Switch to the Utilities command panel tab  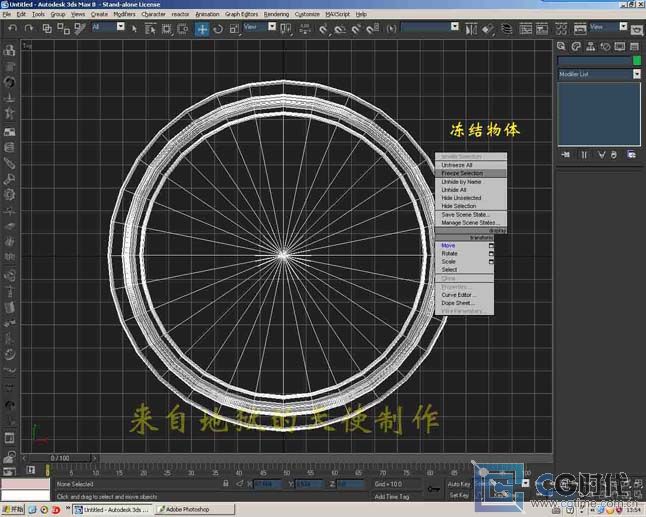pyautogui.click(x=634, y=47)
